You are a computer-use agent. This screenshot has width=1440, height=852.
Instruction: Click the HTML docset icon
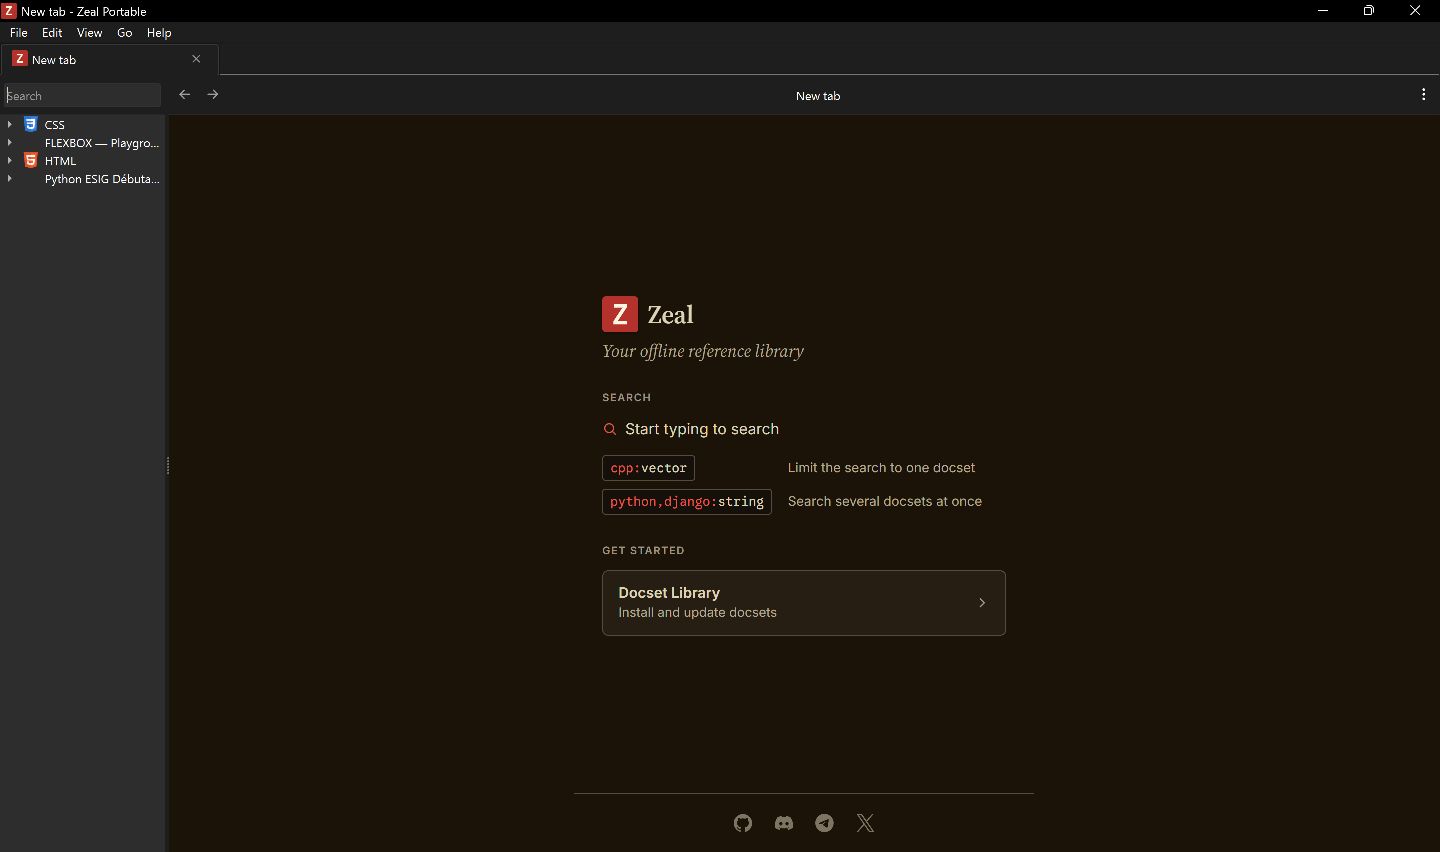click(x=31, y=161)
